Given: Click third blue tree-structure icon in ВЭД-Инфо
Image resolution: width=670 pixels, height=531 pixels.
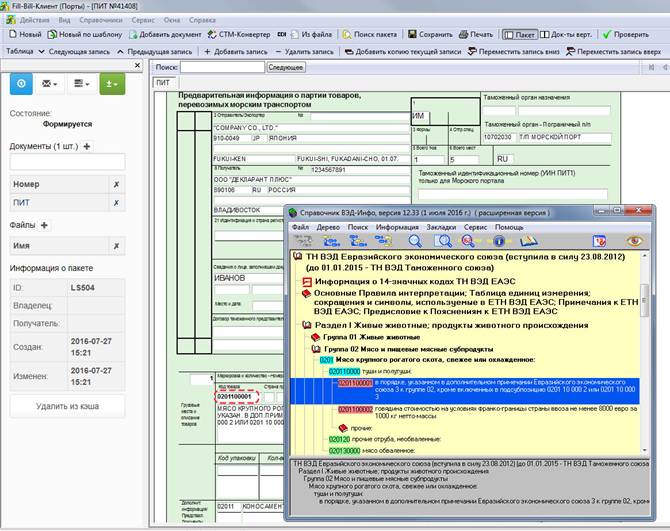Looking at the screenshot, I should click(x=358, y=241).
